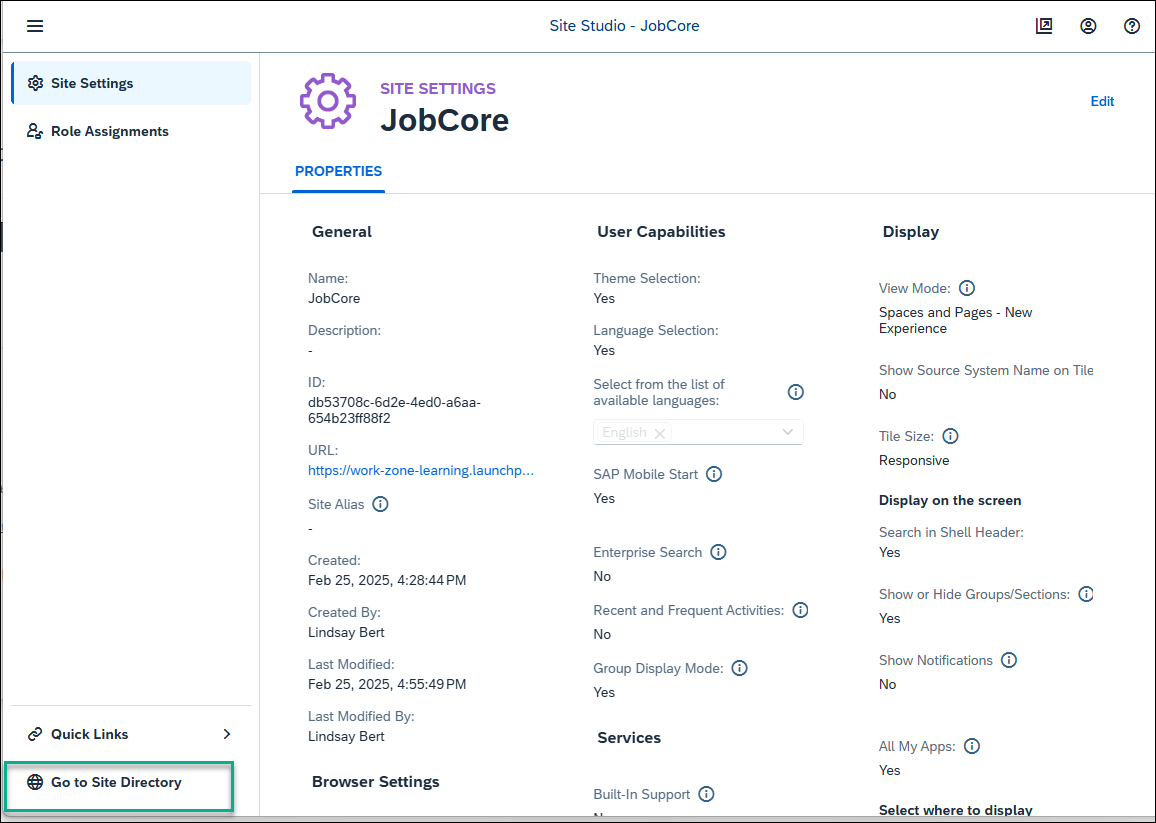Click the Responsive tile size value

(x=914, y=461)
